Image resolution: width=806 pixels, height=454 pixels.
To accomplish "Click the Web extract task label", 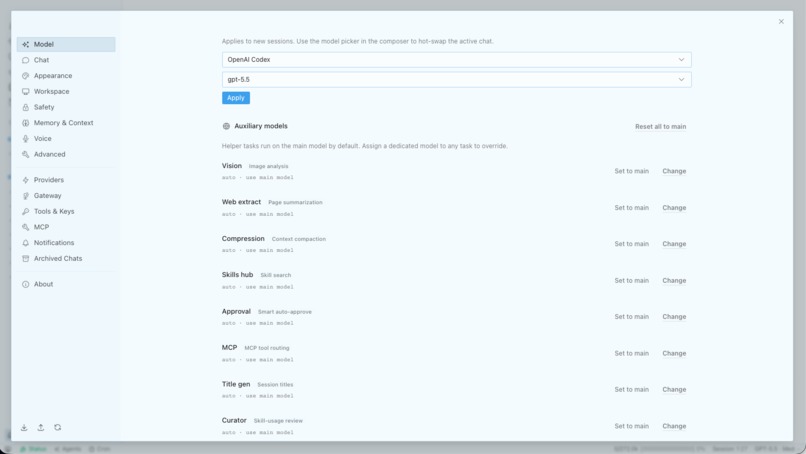I will point(241,202).
